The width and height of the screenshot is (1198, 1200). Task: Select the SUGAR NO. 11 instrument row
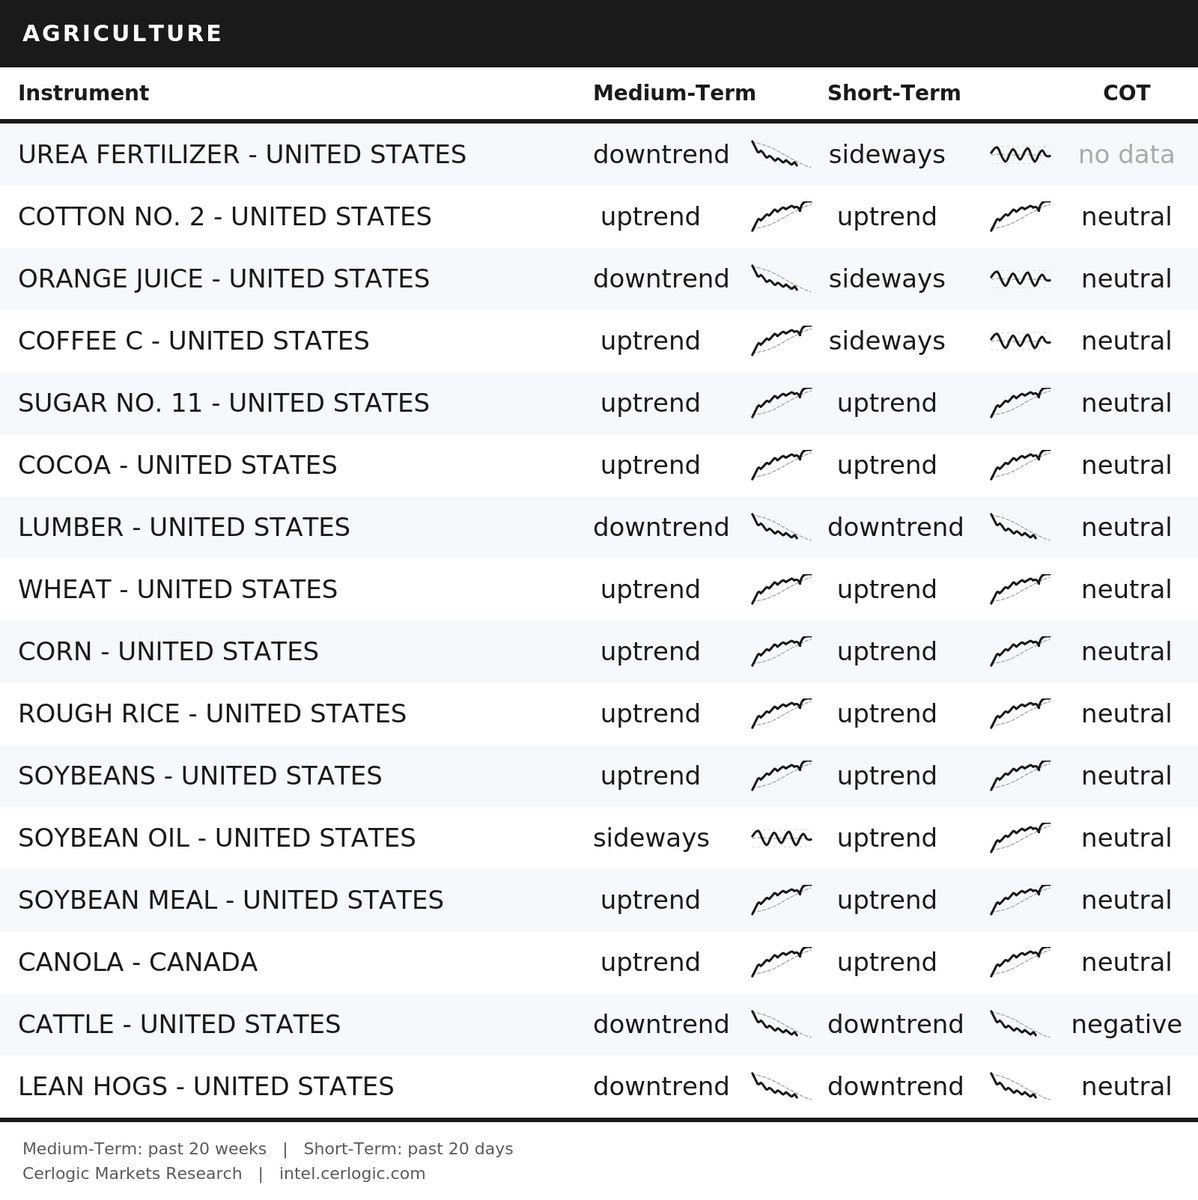click(x=599, y=402)
